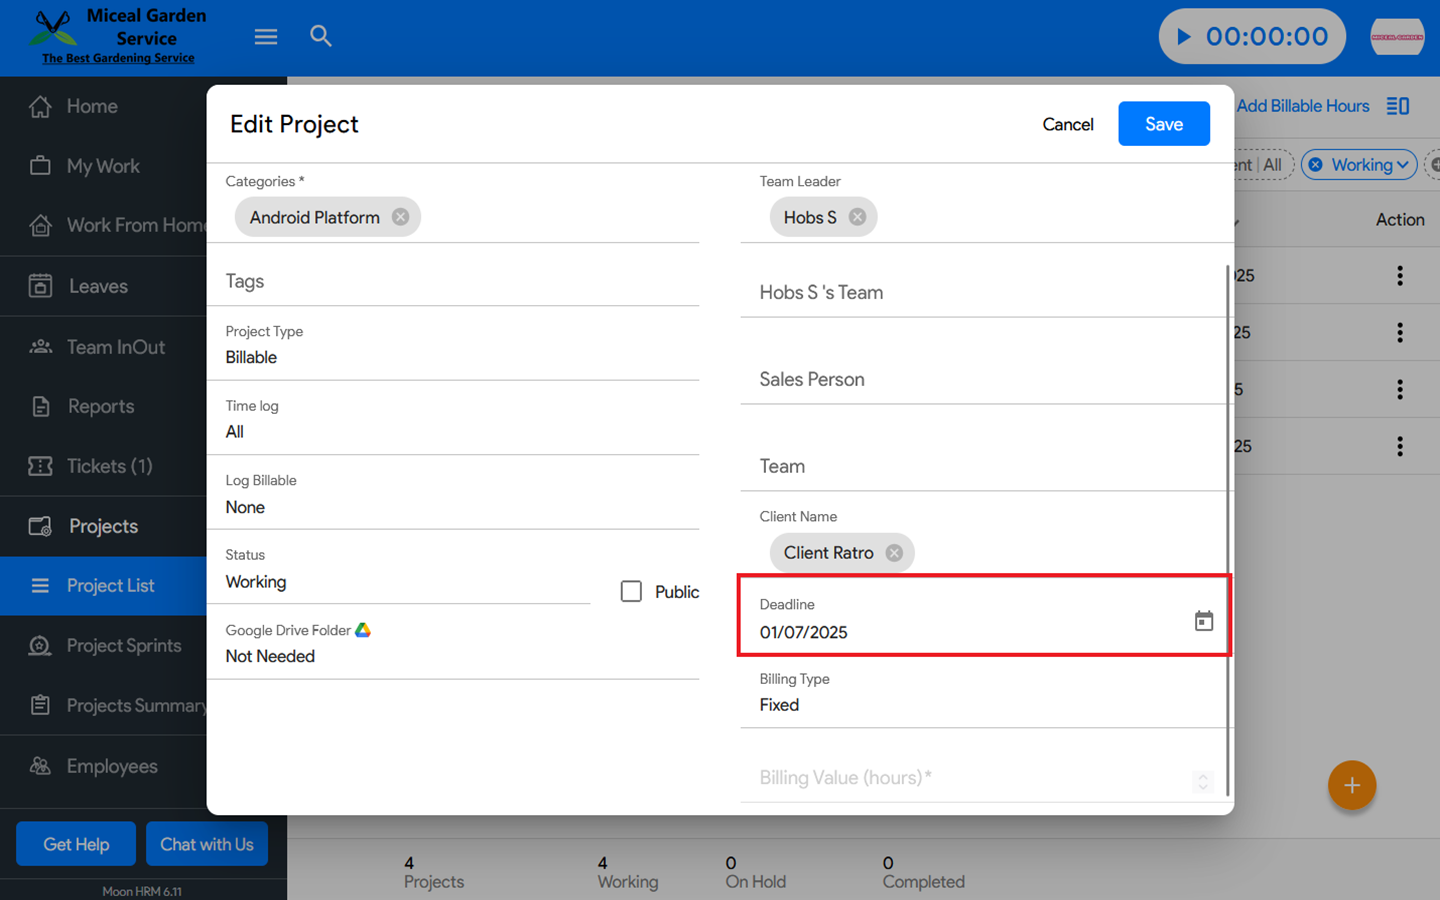Open the Status dropdown showing Working
The image size is (1440, 900).
point(398,582)
